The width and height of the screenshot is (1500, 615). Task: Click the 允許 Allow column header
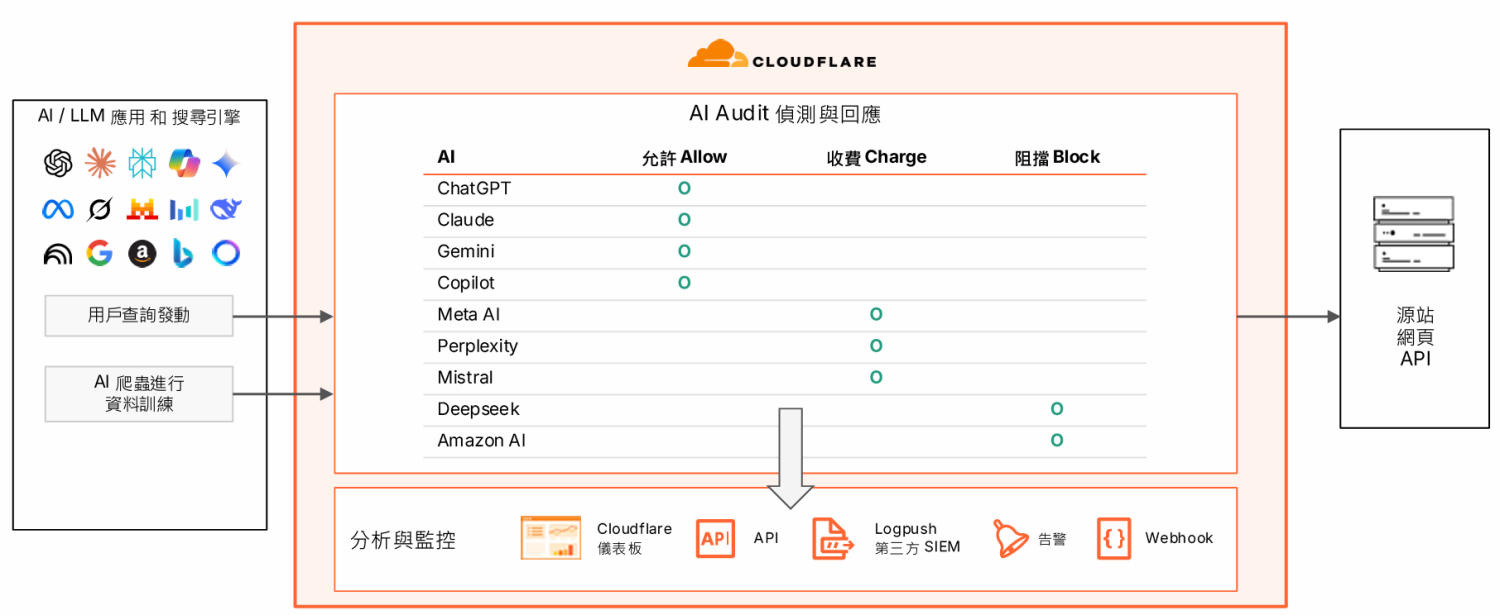[684, 157]
